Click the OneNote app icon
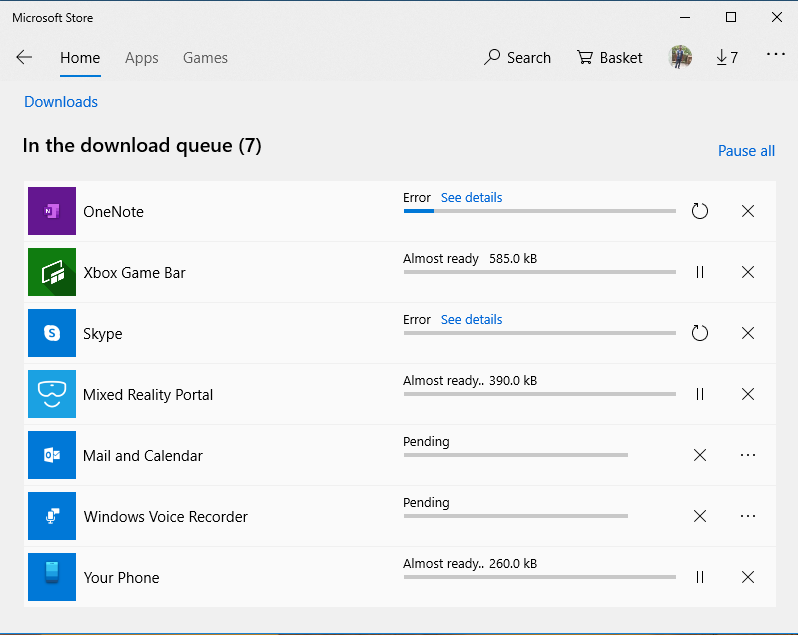Image resolution: width=798 pixels, height=635 pixels. click(52, 211)
